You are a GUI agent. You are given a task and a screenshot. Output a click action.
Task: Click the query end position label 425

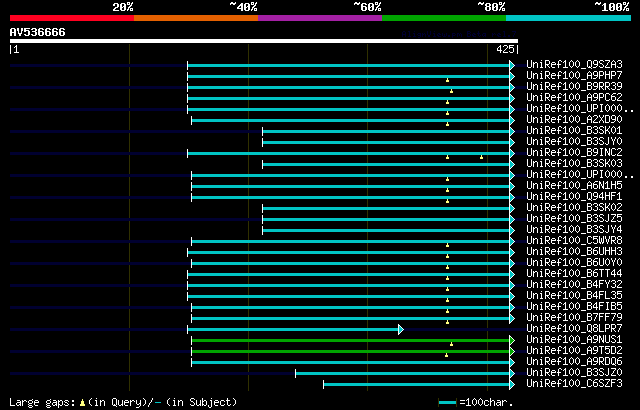pos(505,49)
